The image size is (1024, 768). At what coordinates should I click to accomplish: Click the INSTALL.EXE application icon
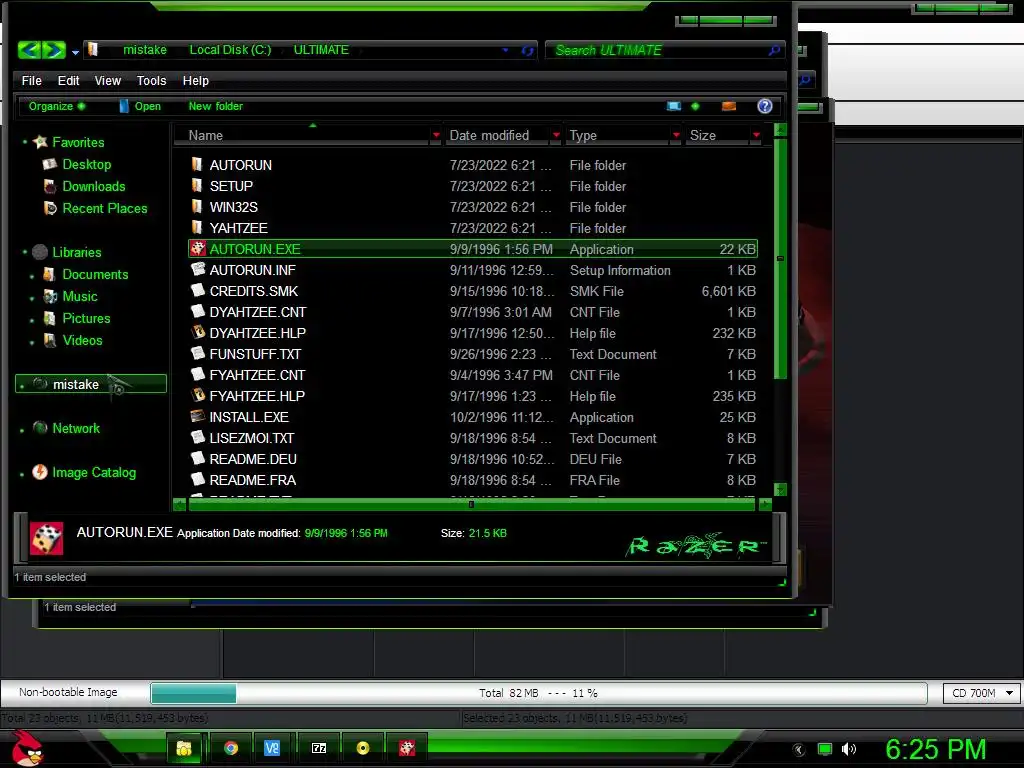click(198, 416)
